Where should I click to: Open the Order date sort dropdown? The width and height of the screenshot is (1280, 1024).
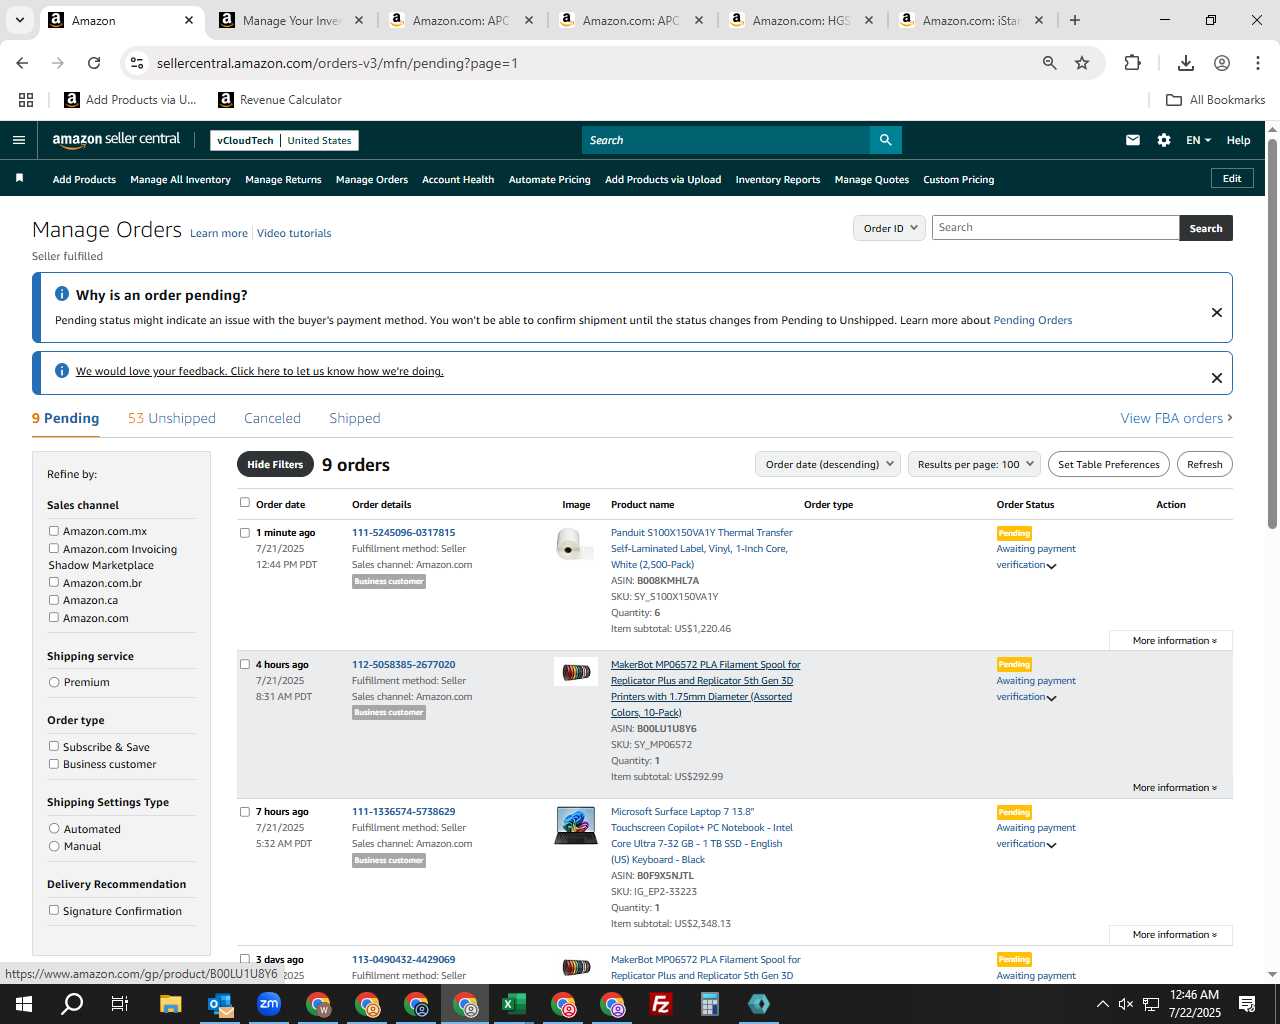tap(828, 464)
